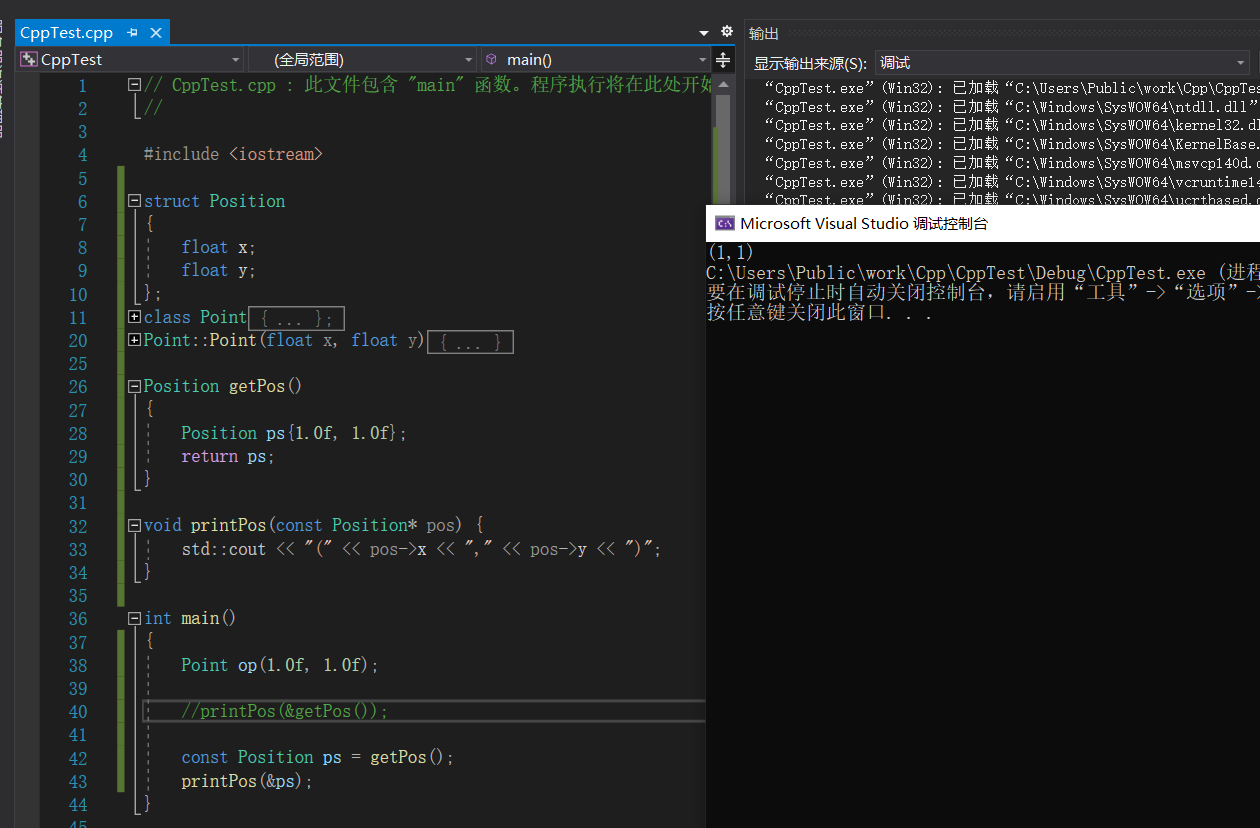Close the CppTest.cpp tab
Viewport: 1260px width, 828px height.
156,33
